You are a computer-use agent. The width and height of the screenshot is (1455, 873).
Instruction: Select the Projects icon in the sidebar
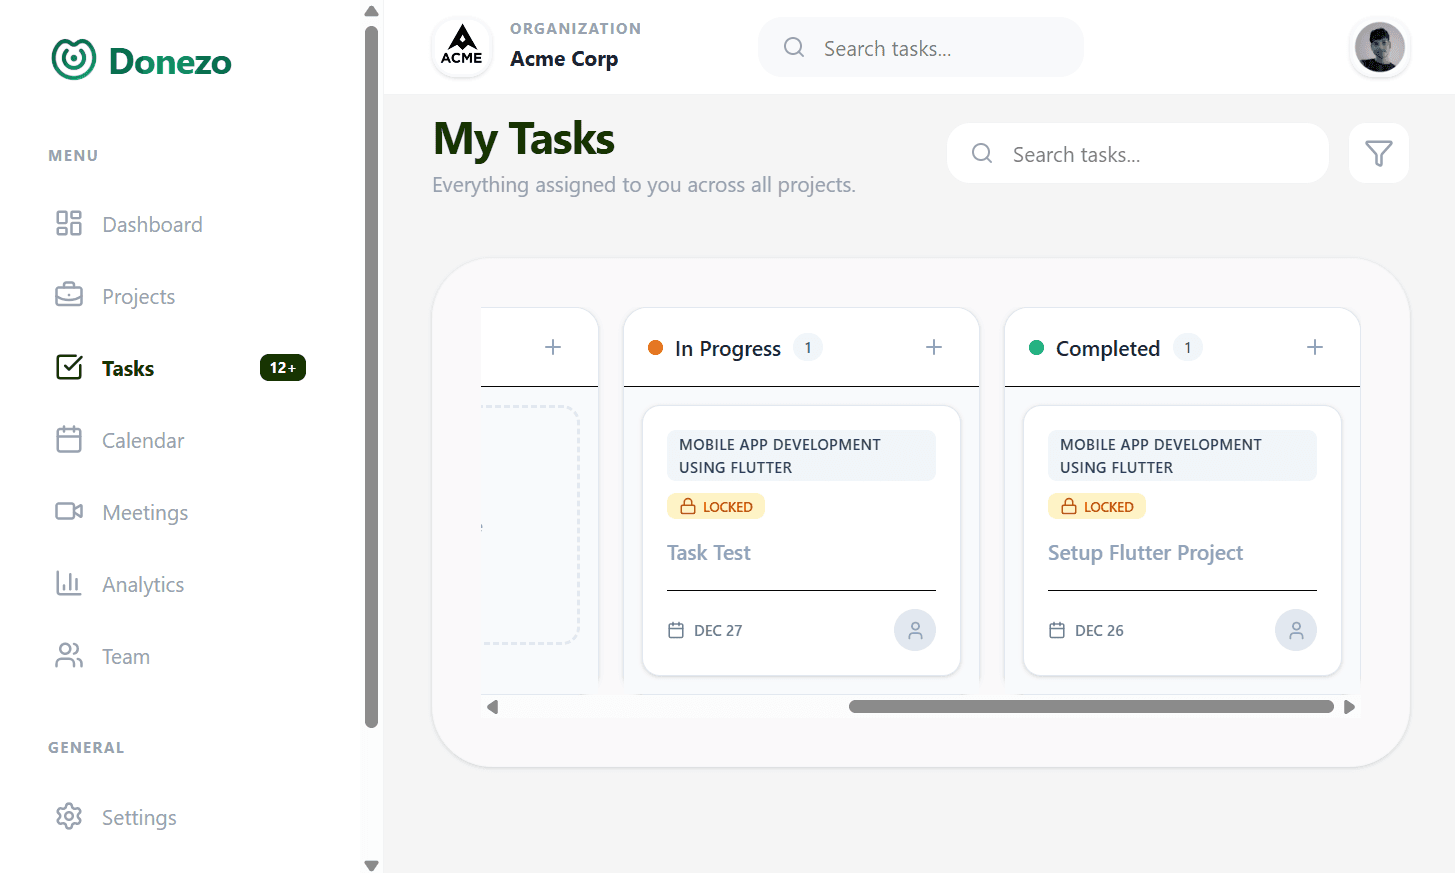tap(68, 295)
